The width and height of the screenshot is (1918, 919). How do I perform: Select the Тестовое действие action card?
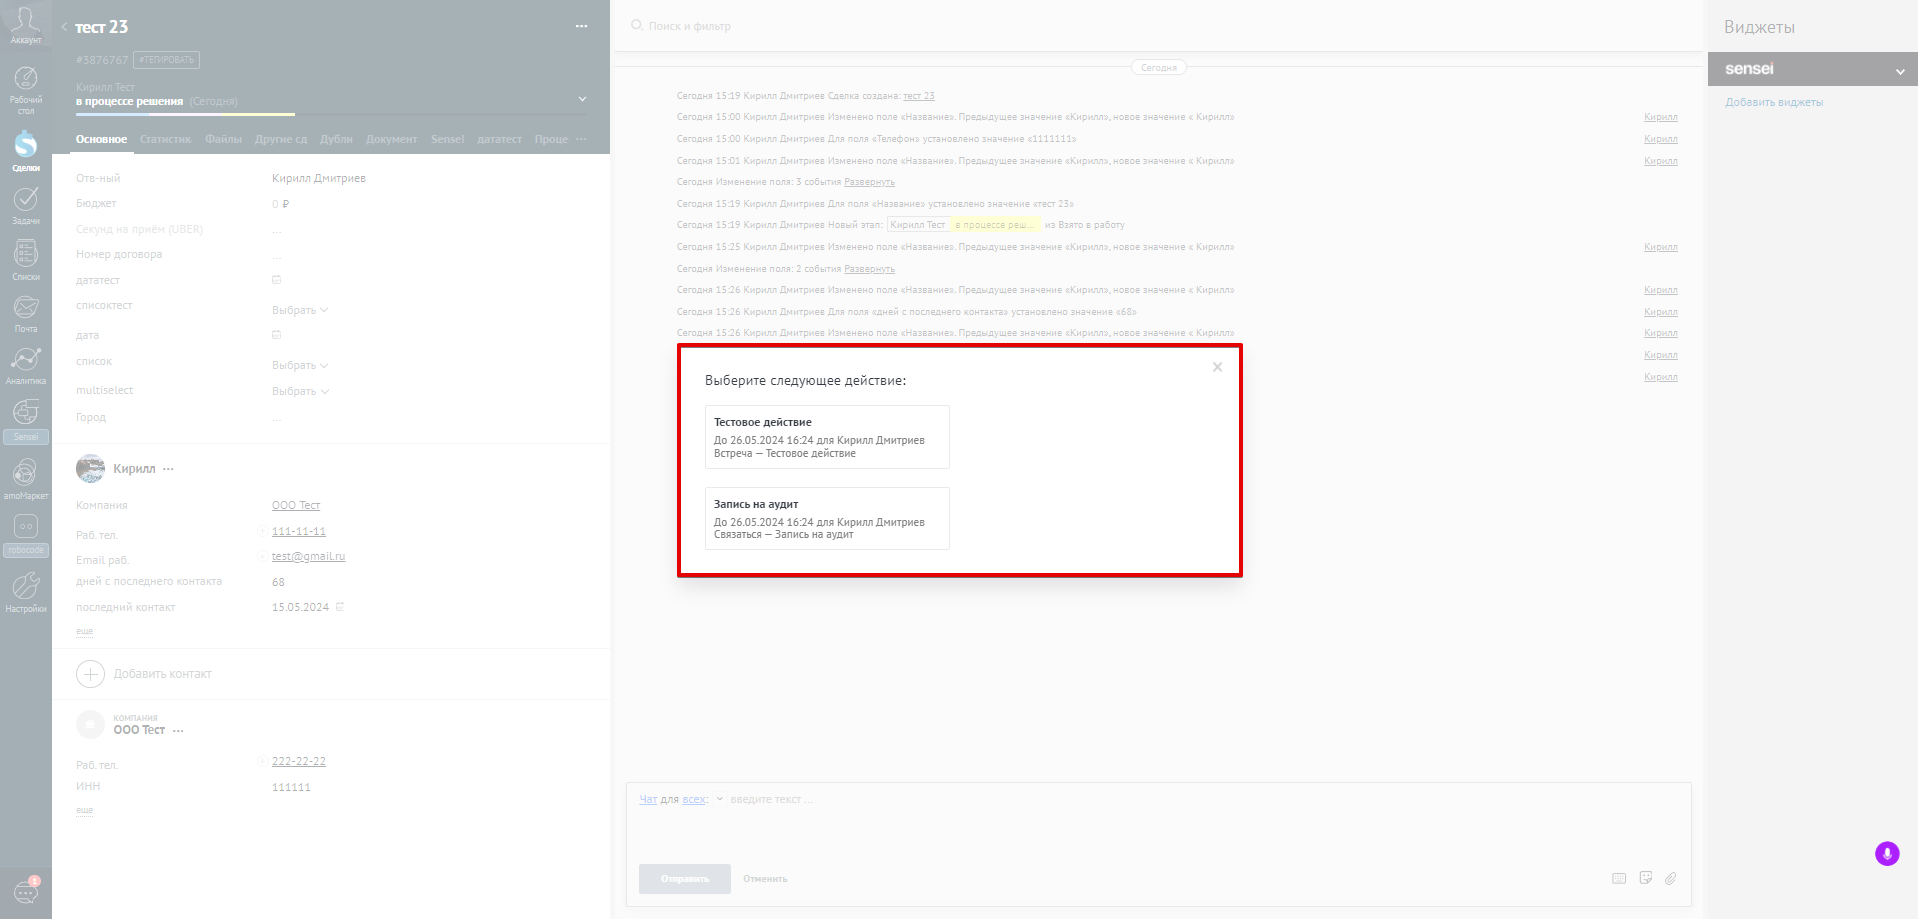click(827, 437)
